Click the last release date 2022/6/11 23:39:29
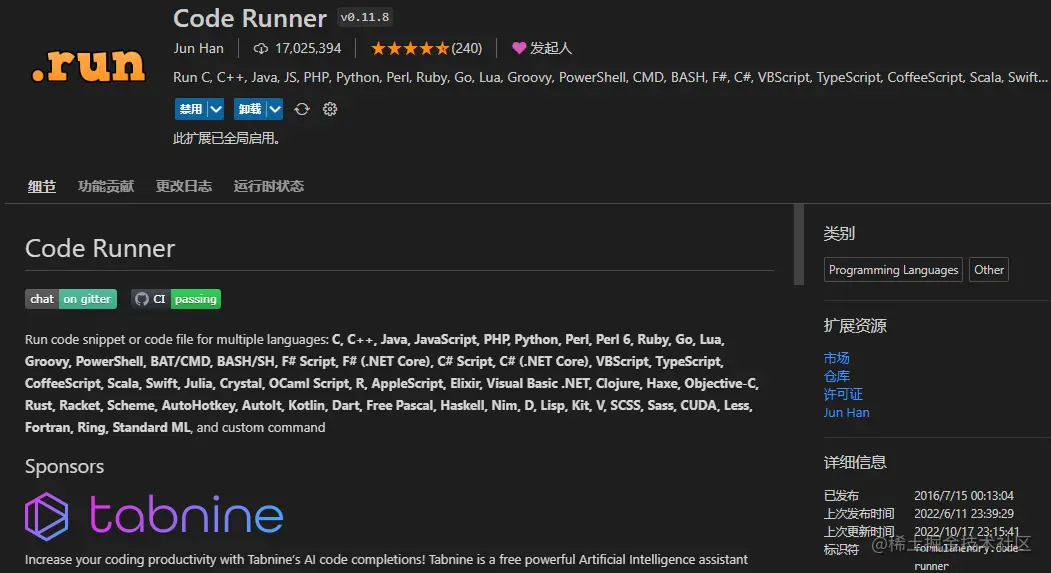Viewport: 1051px width, 573px height. pyautogui.click(x=964, y=513)
